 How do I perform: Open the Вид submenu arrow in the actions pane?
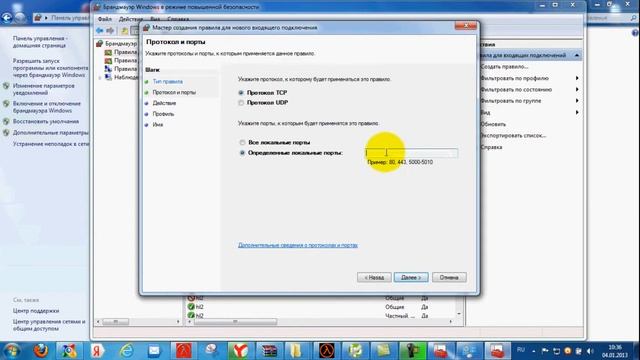(577, 112)
